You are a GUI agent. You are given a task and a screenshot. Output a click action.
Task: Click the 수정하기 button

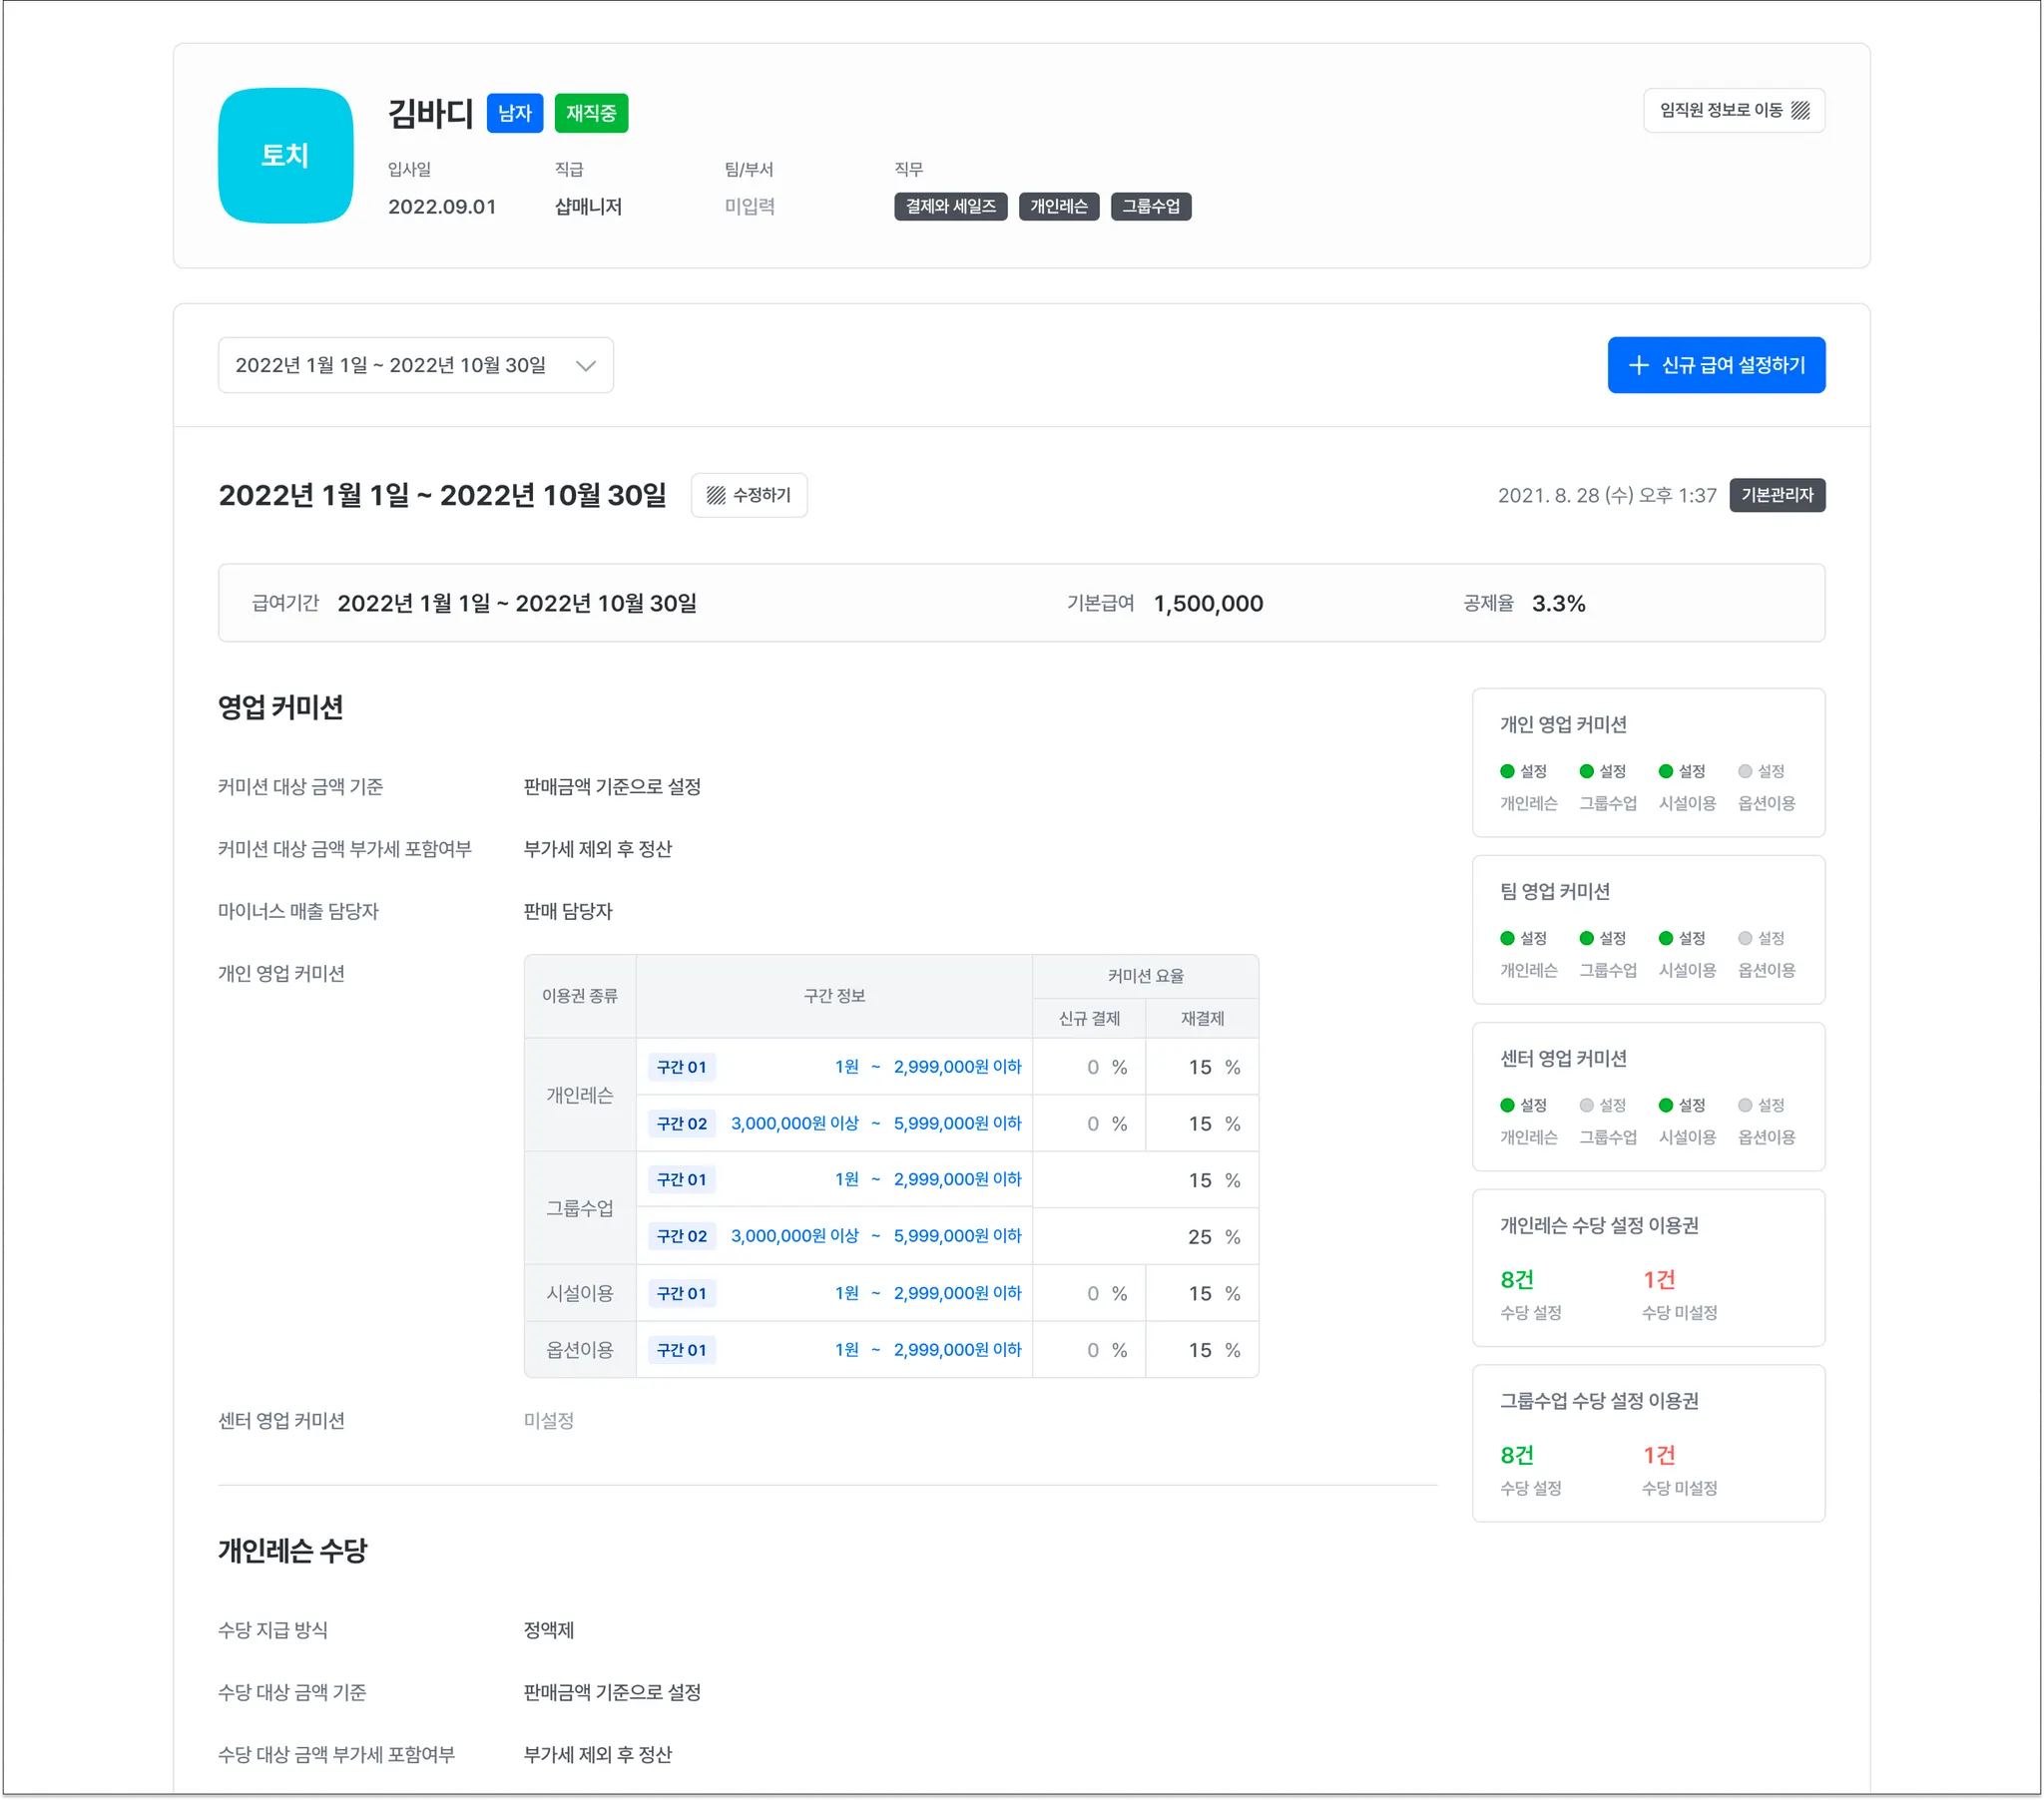[749, 495]
